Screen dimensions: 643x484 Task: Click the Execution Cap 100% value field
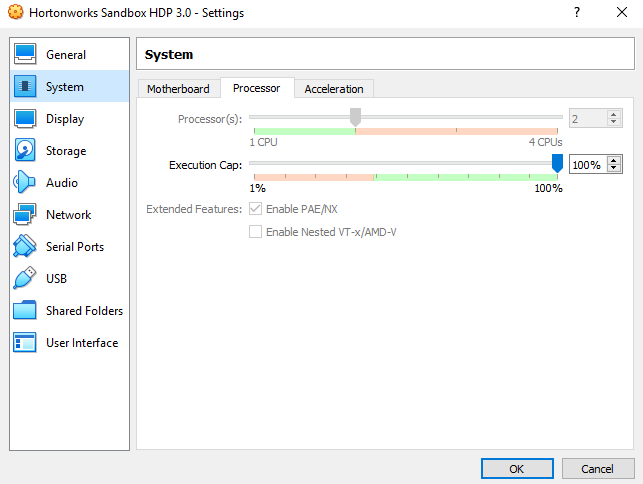[x=588, y=164]
